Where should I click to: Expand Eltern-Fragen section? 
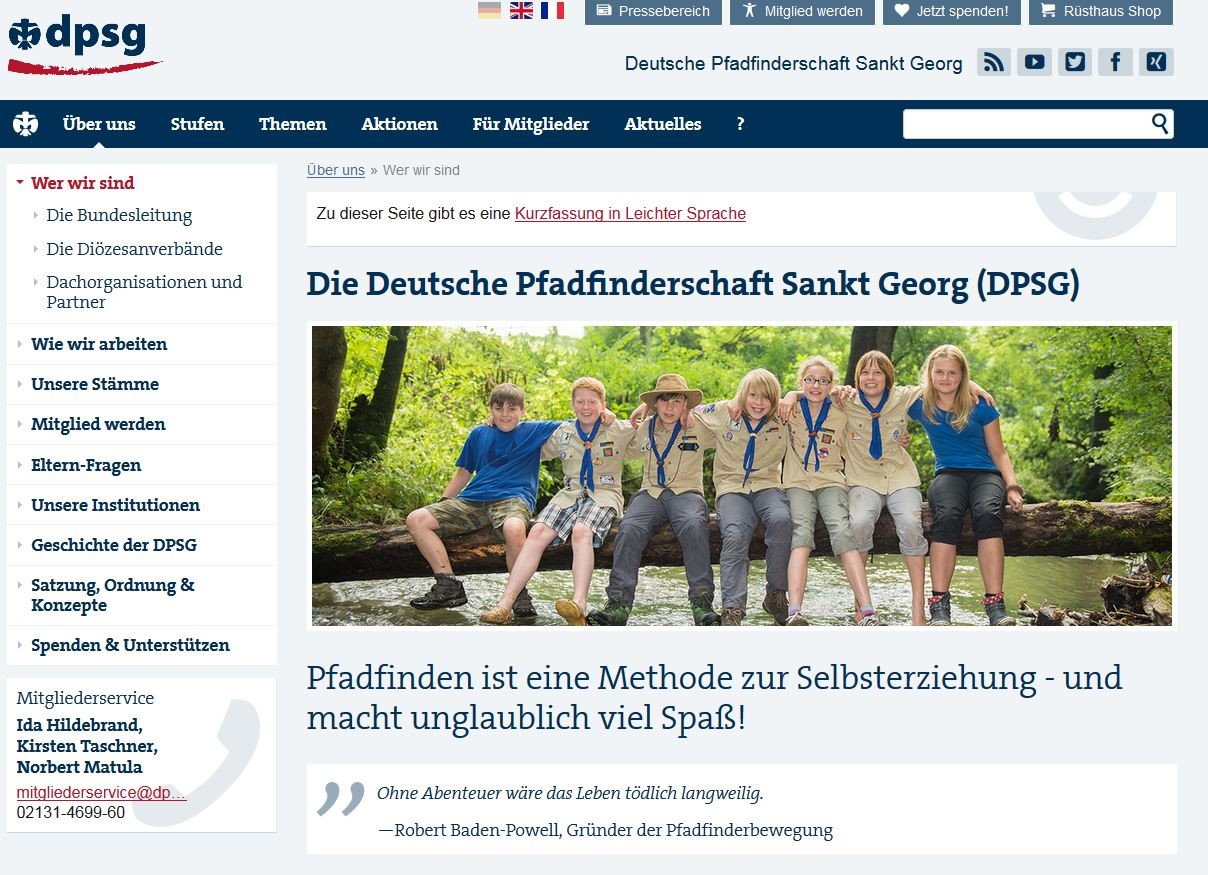(86, 465)
